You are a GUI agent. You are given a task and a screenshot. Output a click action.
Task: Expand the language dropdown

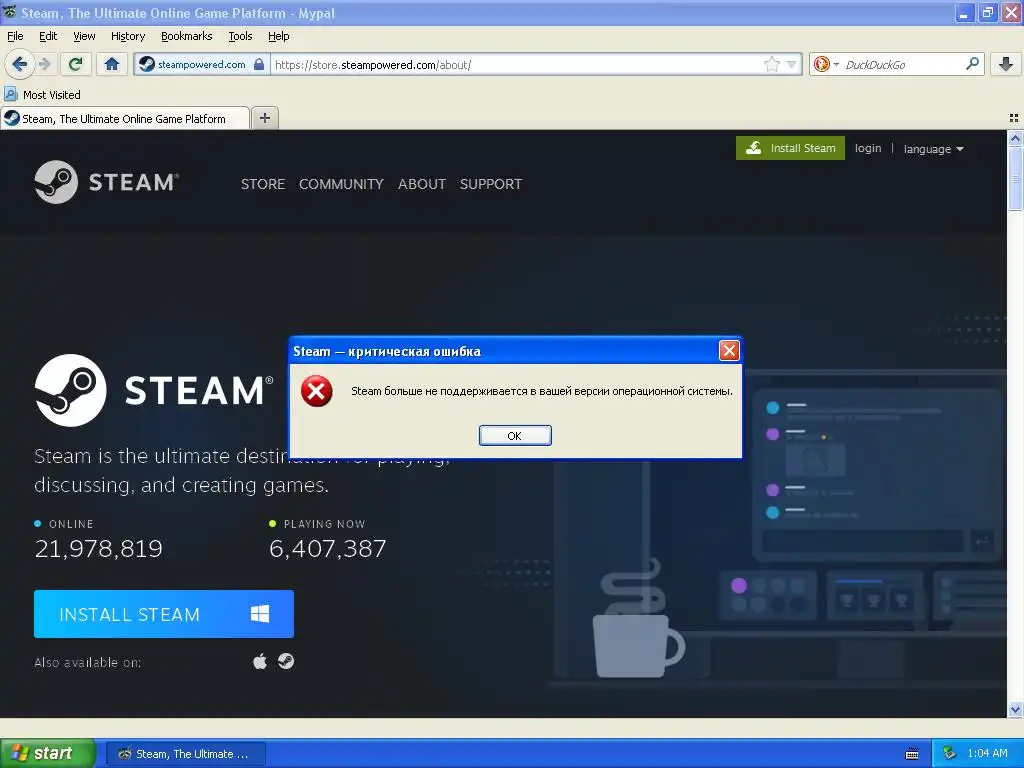[933, 149]
